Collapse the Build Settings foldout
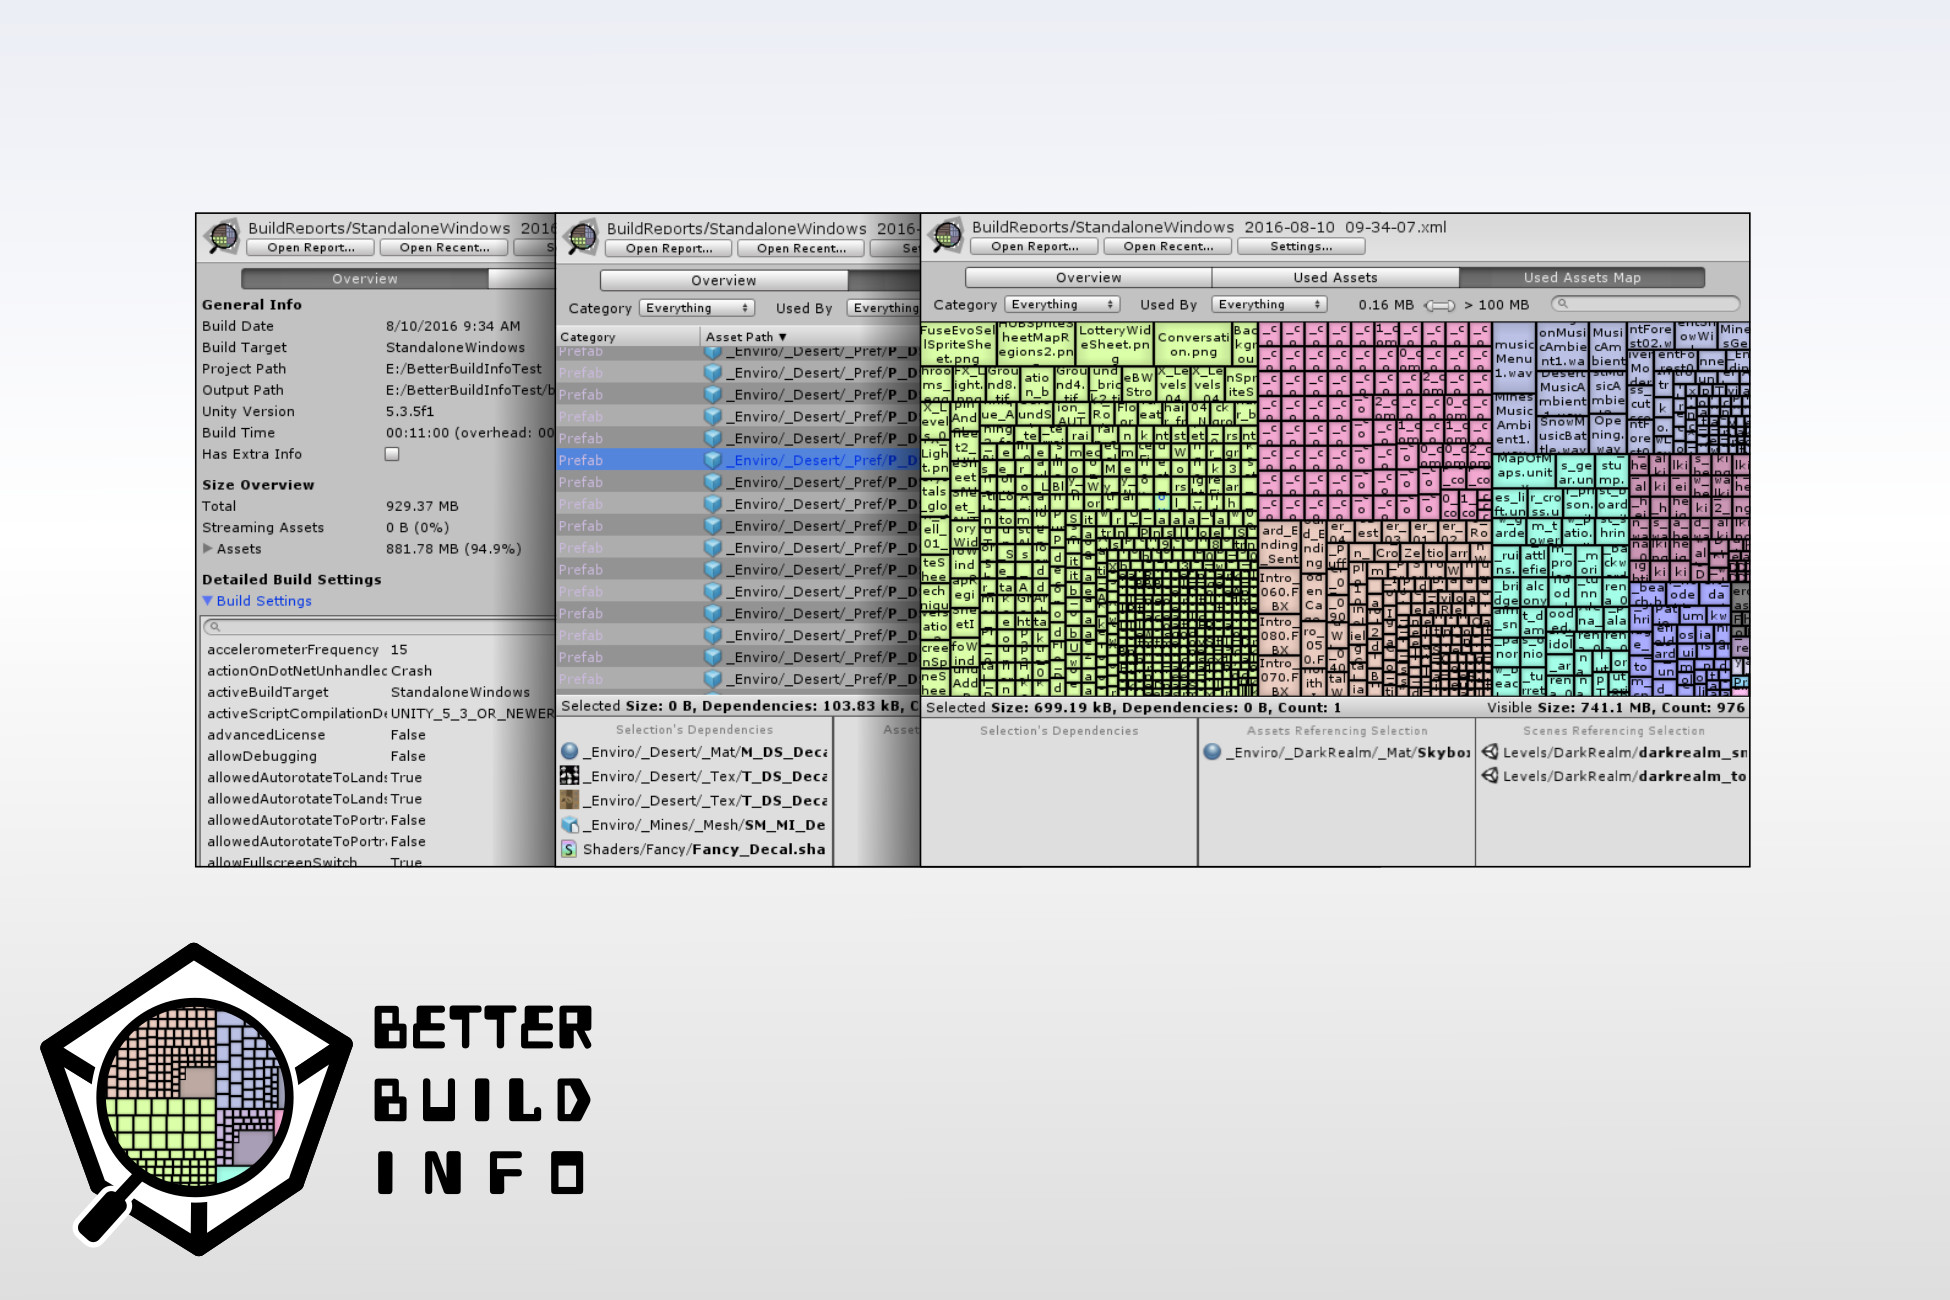The width and height of the screenshot is (1950, 1300). point(208,601)
